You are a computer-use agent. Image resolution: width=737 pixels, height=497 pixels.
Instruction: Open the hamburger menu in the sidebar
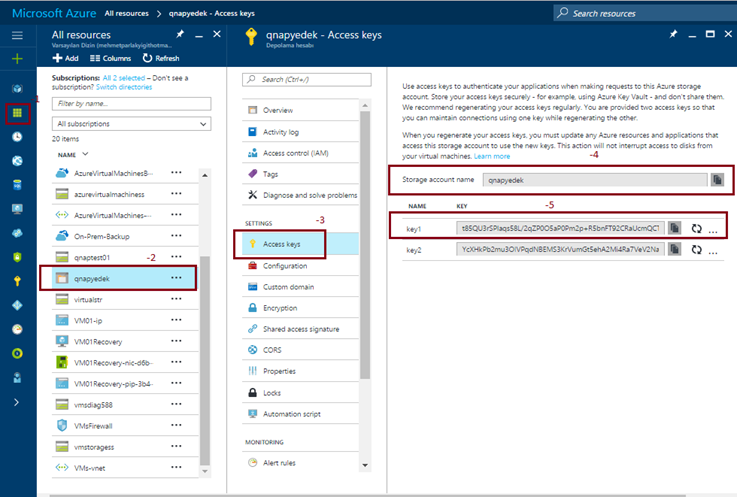tap(17, 35)
